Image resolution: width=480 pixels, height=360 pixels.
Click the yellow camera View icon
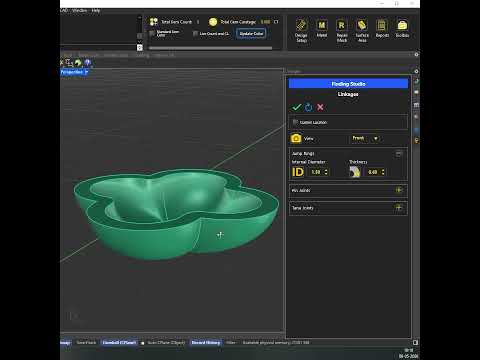pos(296,138)
